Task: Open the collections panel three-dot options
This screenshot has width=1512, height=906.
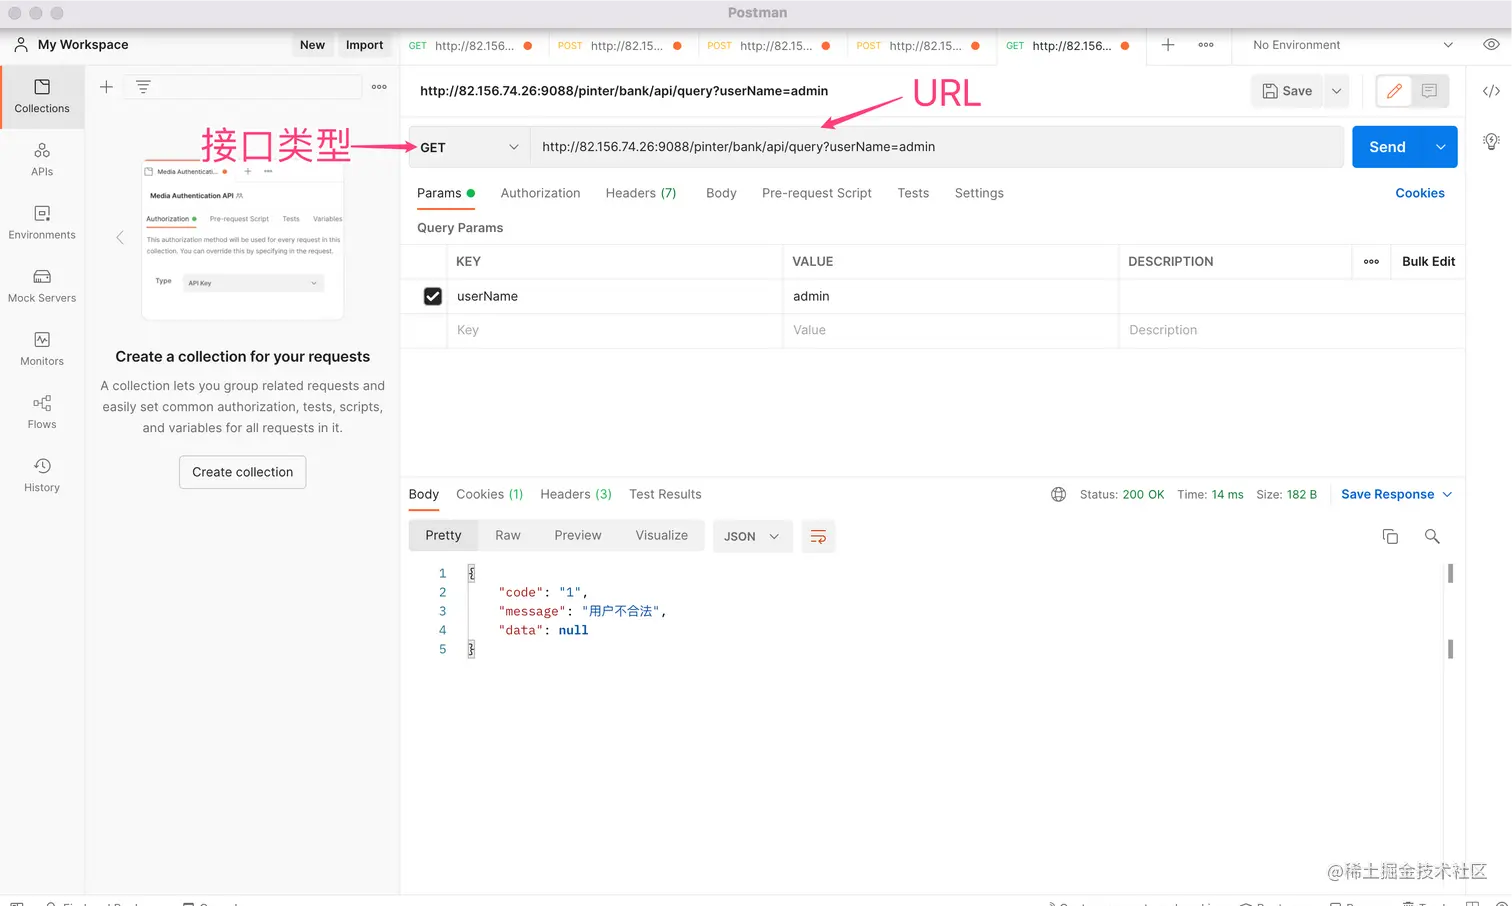Action: [379, 87]
